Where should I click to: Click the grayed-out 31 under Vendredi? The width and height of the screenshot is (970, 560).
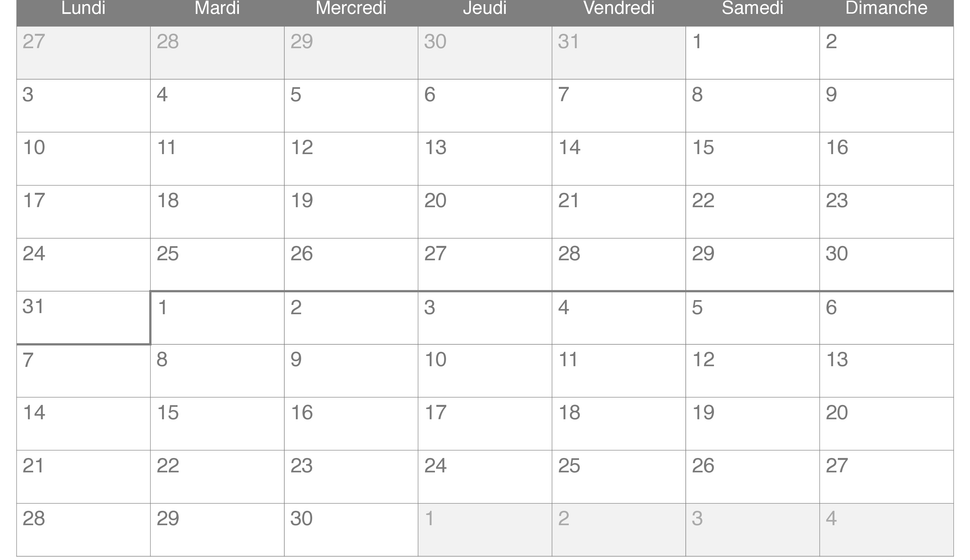point(619,53)
